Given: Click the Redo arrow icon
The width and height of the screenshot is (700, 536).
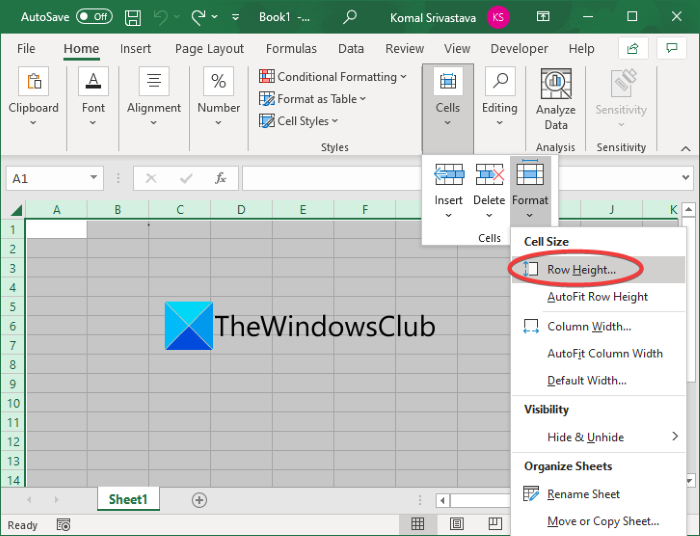Looking at the screenshot, I should click(198, 17).
